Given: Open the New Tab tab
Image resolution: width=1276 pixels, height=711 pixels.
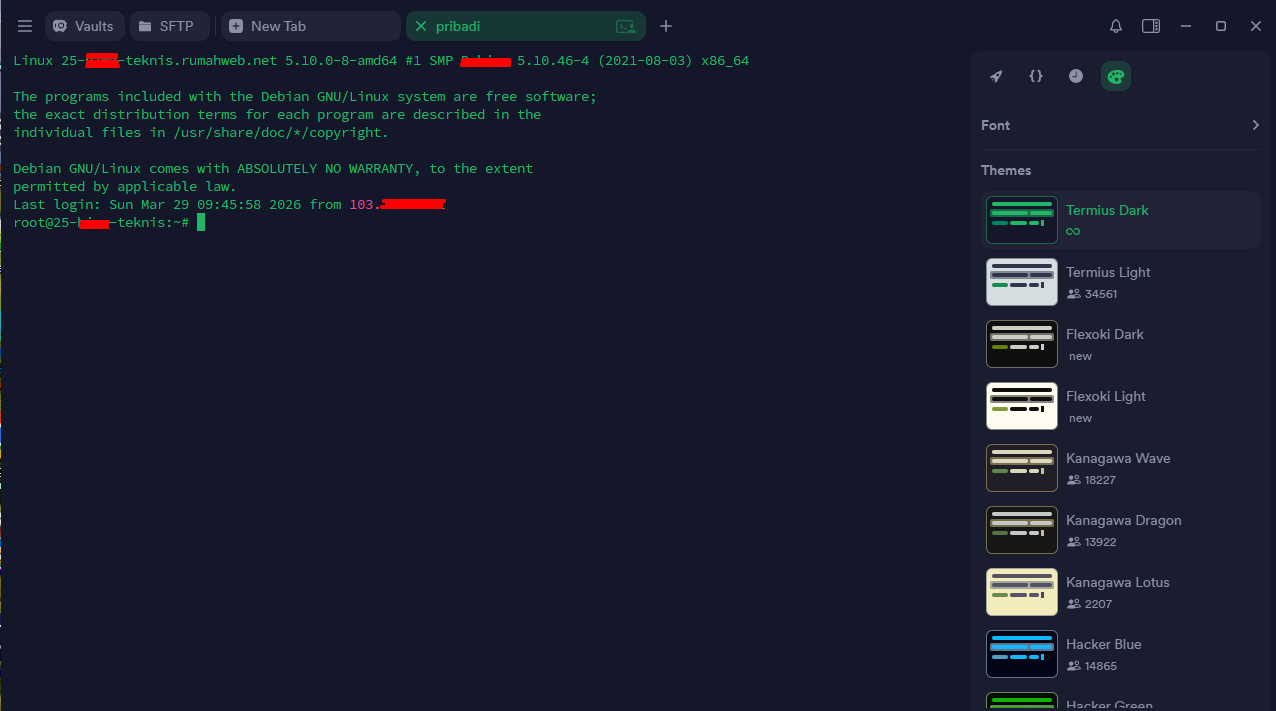Looking at the screenshot, I should (x=309, y=26).
